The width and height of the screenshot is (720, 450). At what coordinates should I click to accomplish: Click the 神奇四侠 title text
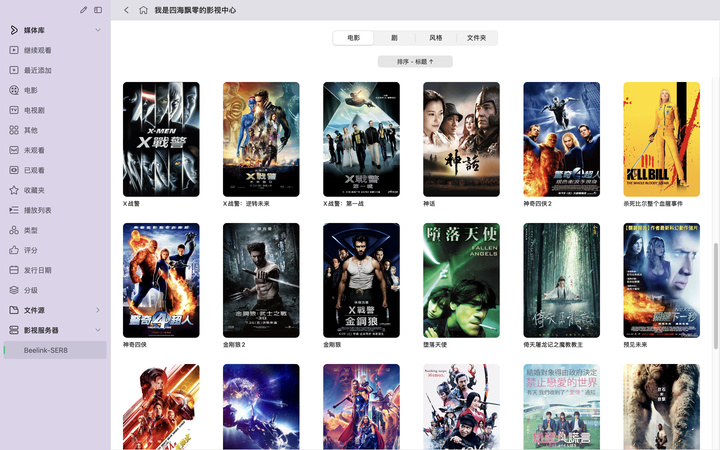[135, 344]
